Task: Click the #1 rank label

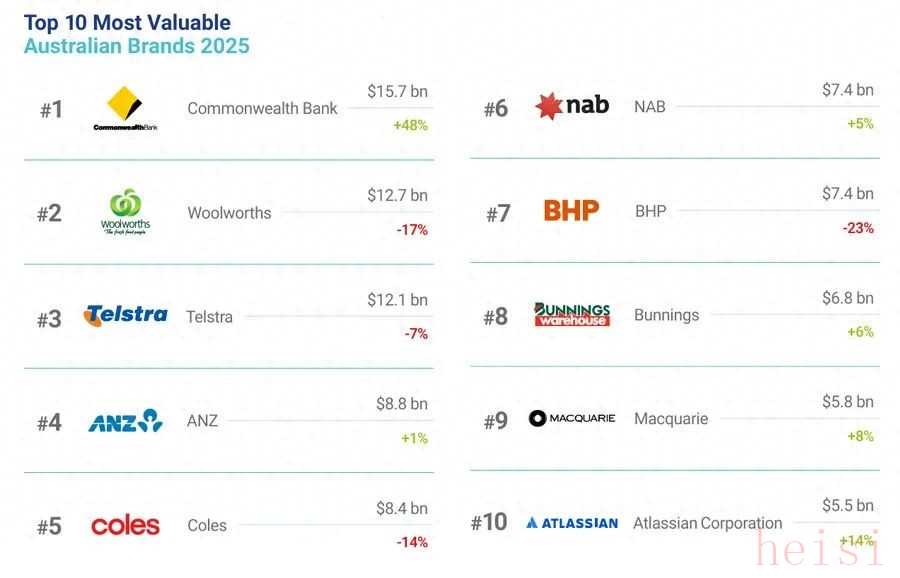Action: (x=51, y=110)
